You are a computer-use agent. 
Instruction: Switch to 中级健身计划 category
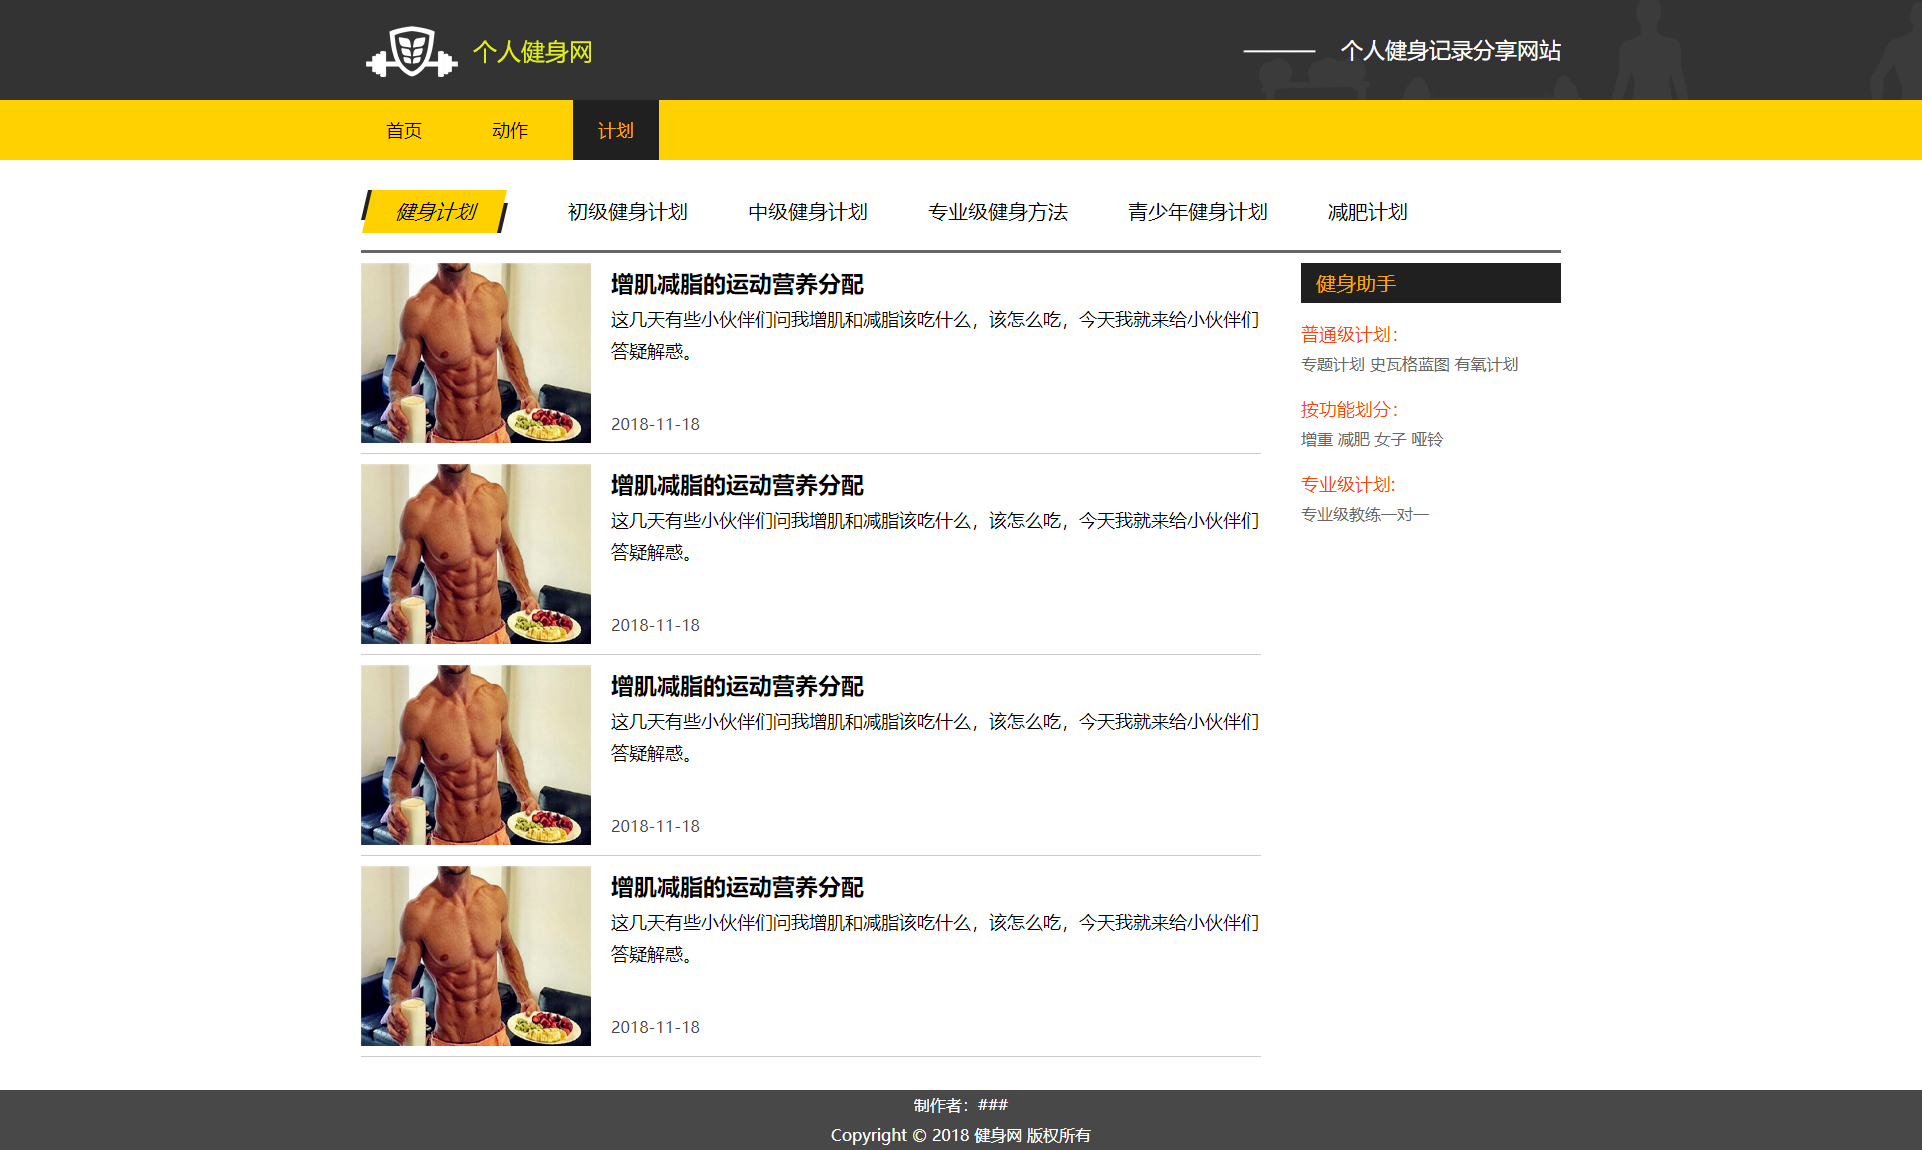(808, 212)
